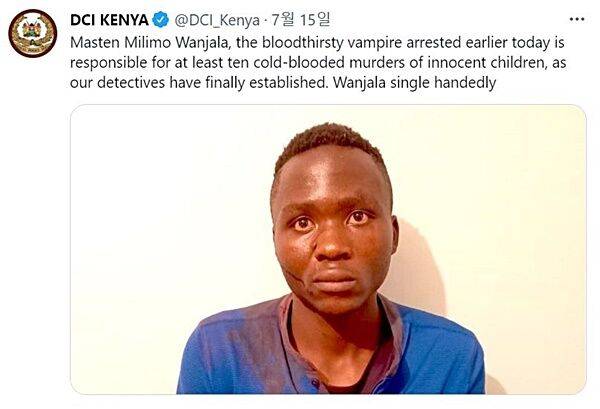Click the truncated text ending 'Wanjala single handedly'

coord(414,83)
